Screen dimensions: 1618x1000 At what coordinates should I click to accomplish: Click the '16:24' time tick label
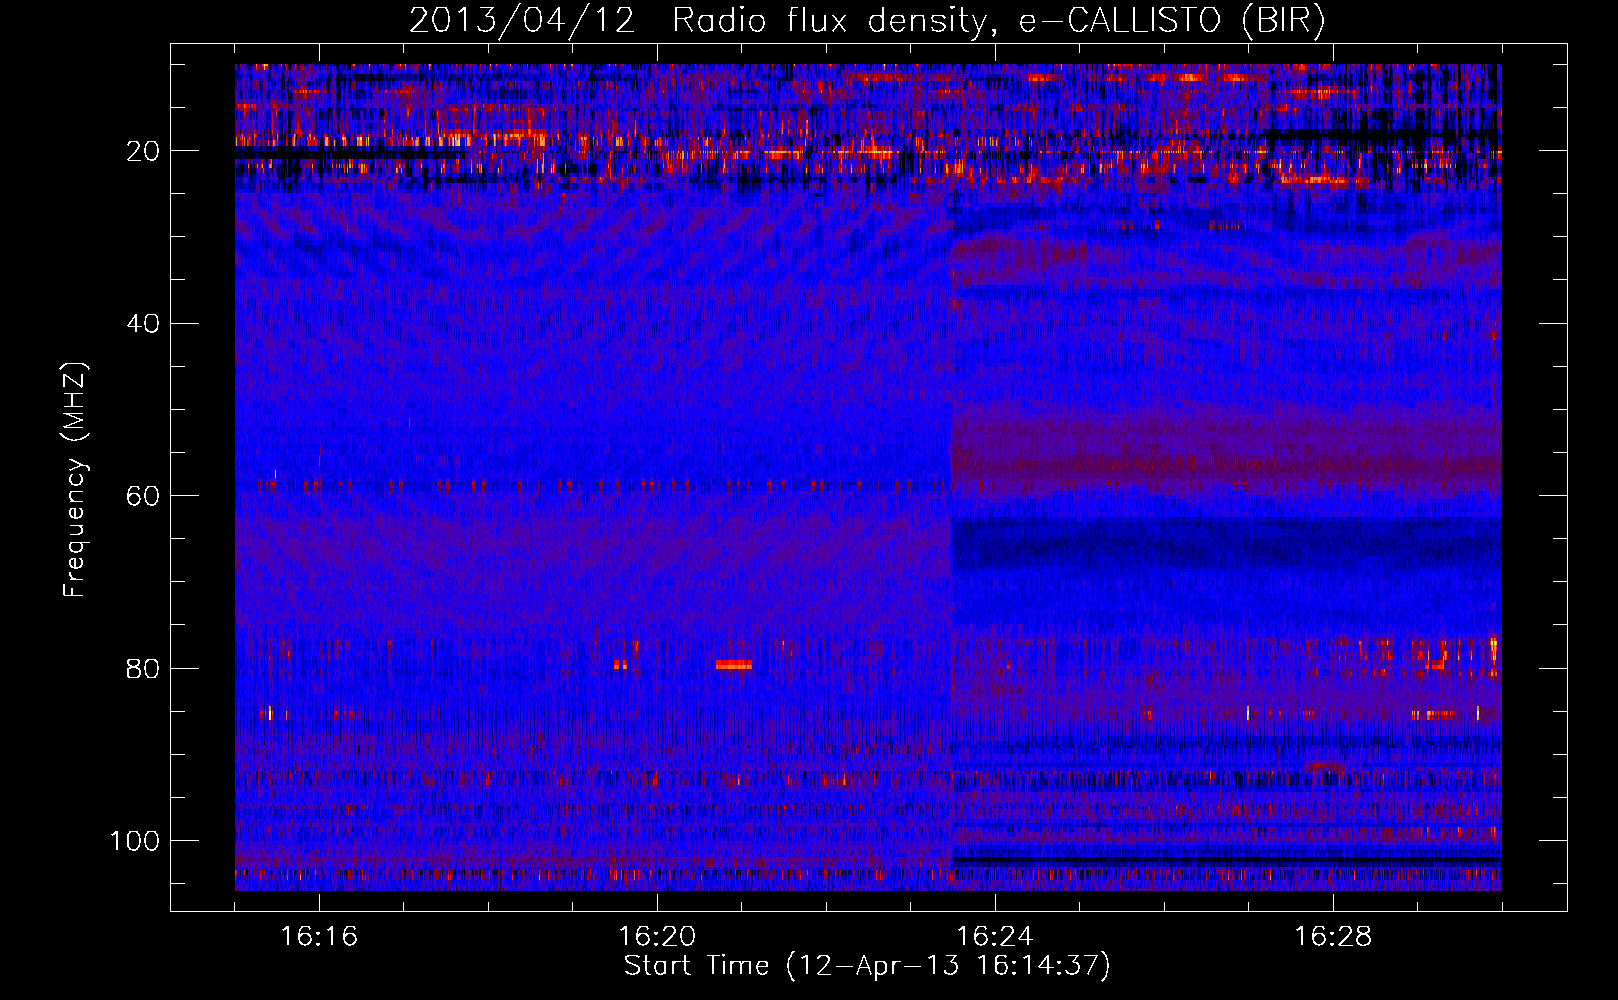coord(995,937)
